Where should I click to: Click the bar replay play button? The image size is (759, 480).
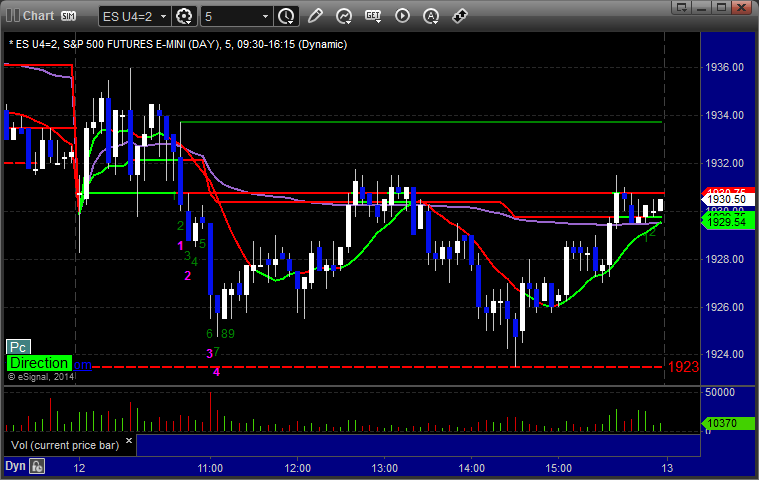(402, 16)
